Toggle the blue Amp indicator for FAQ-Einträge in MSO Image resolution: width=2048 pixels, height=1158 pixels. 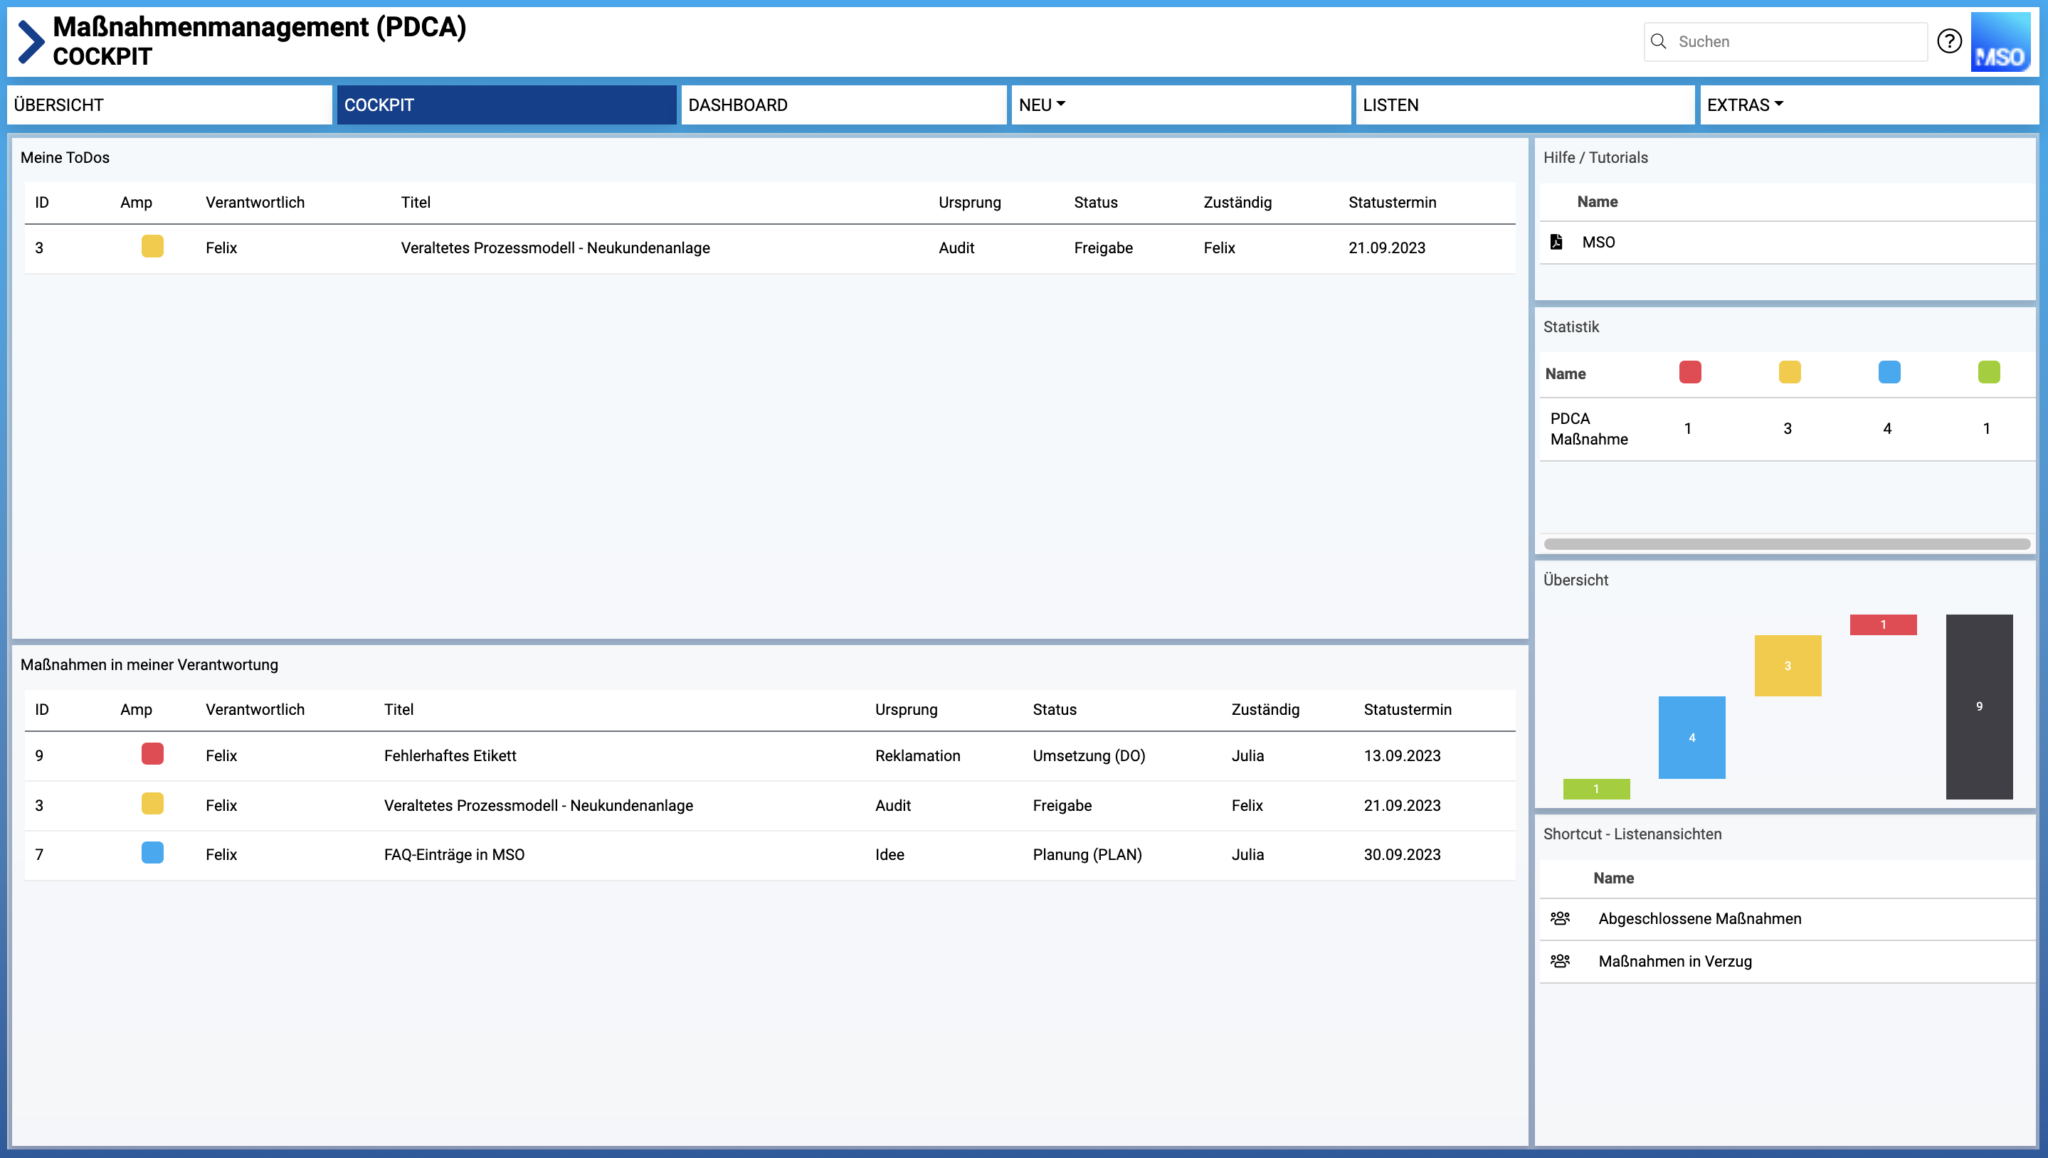tap(152, 853)
